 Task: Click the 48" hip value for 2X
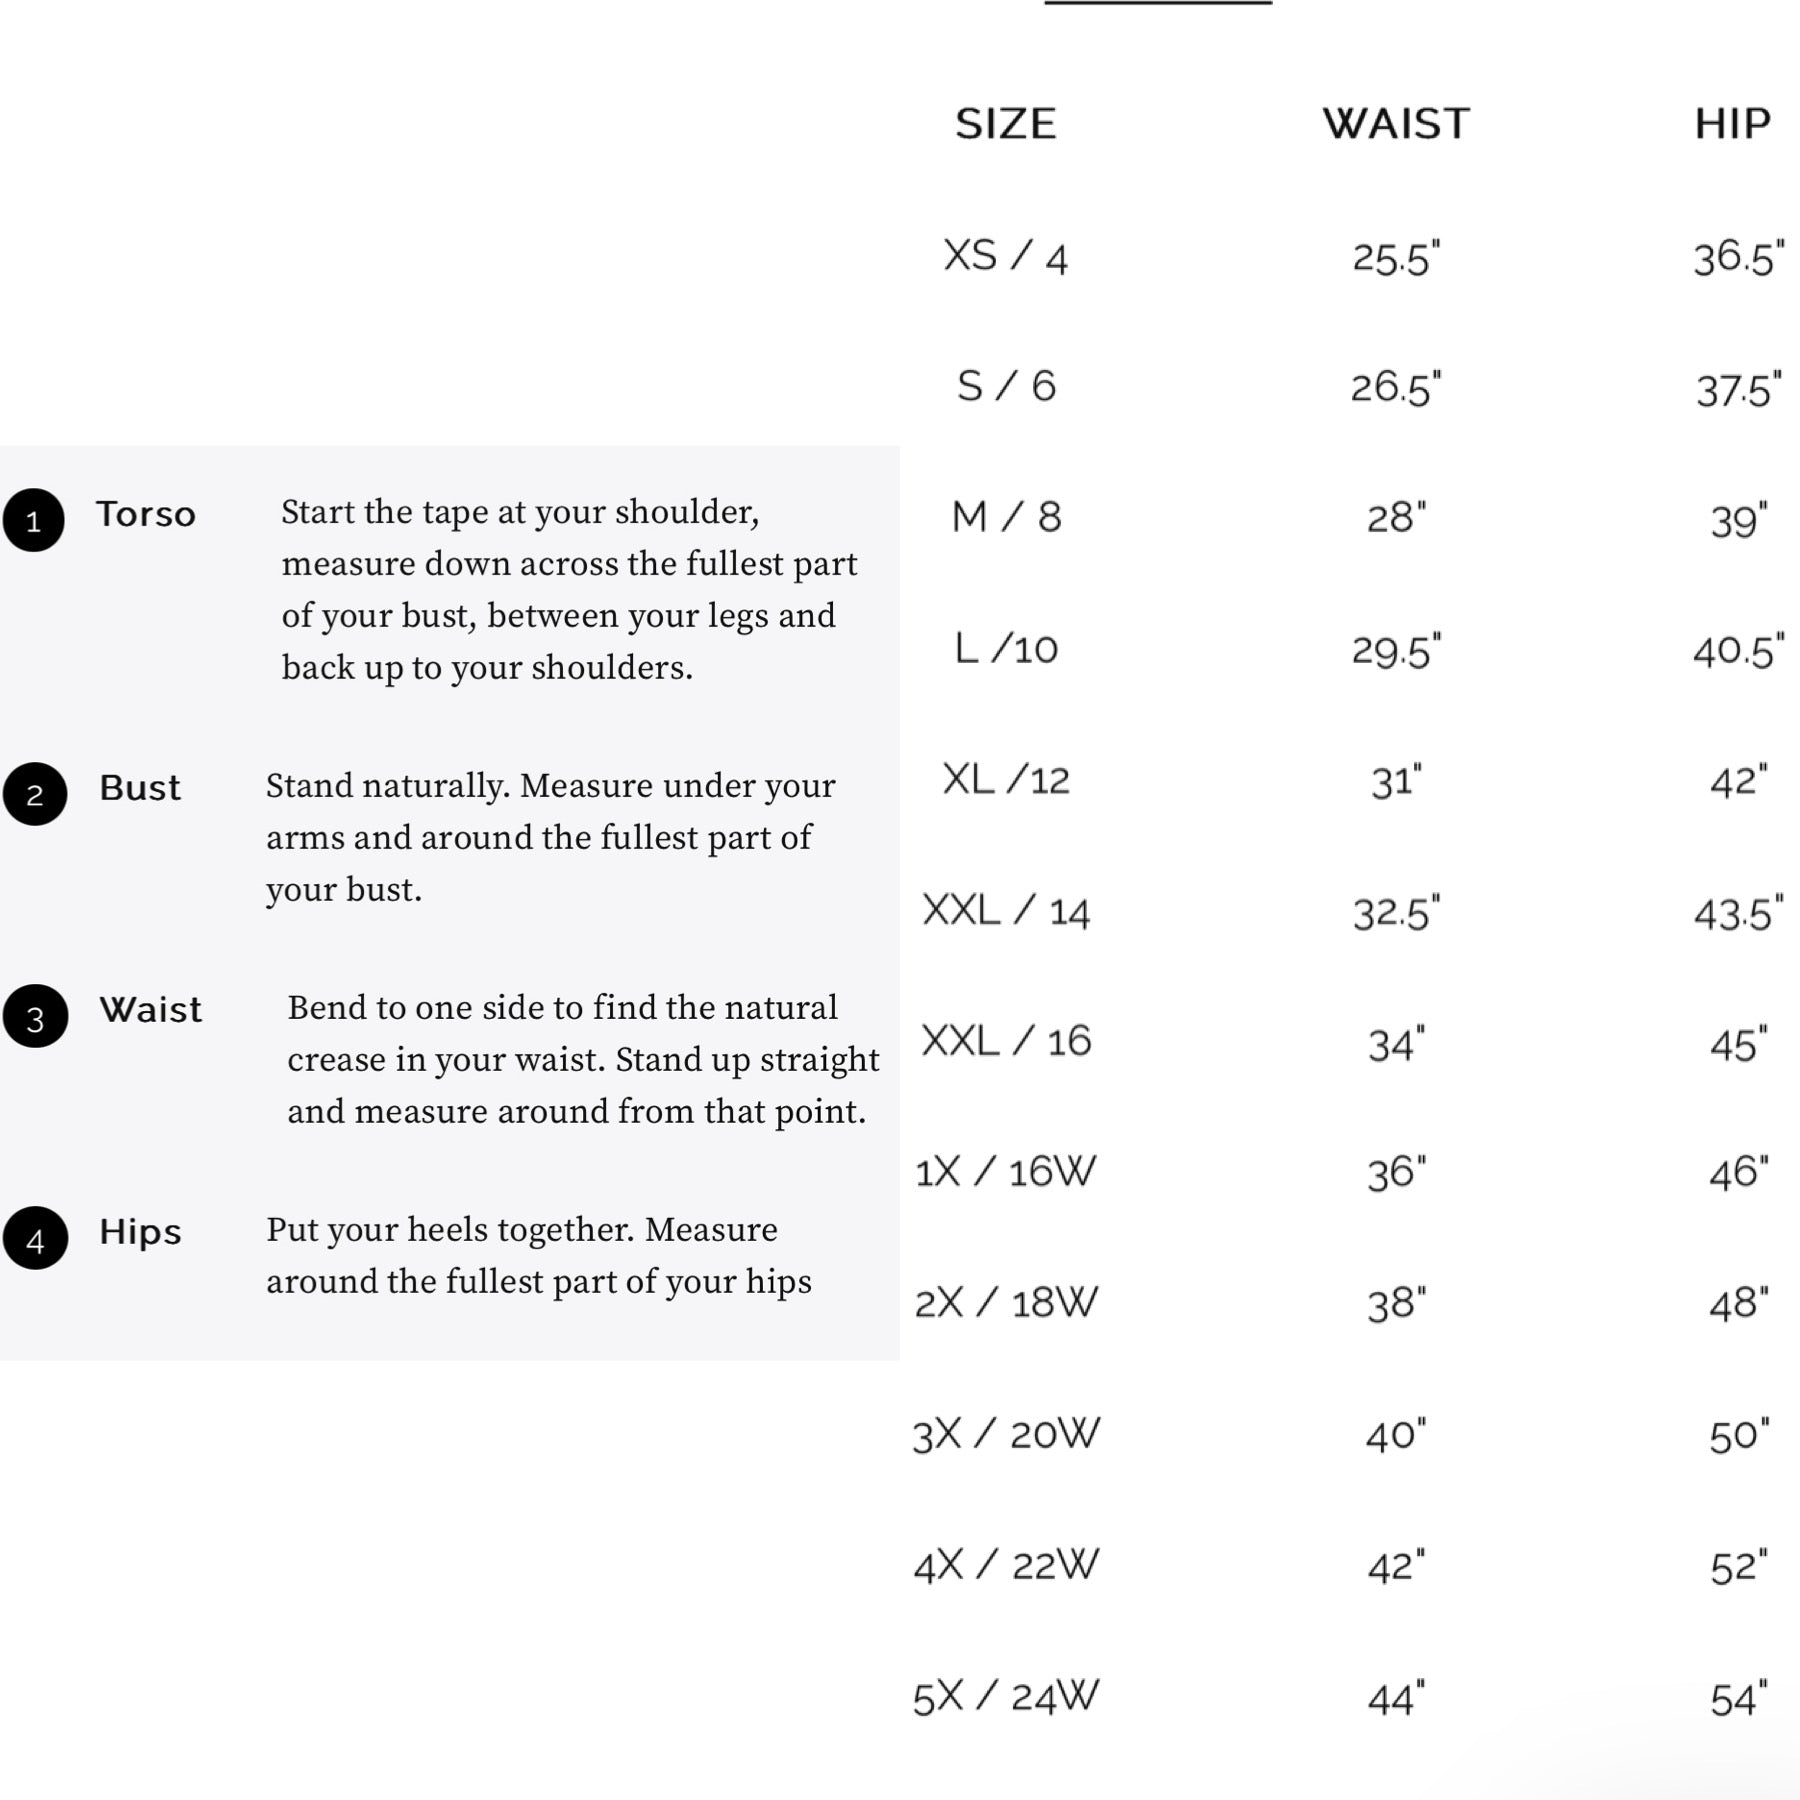point(1739,1303)
